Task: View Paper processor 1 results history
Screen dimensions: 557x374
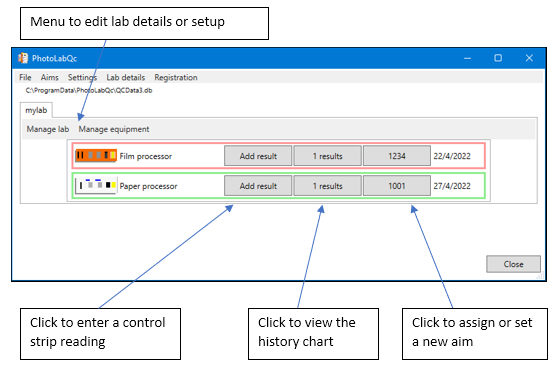Action: [328, 186]
